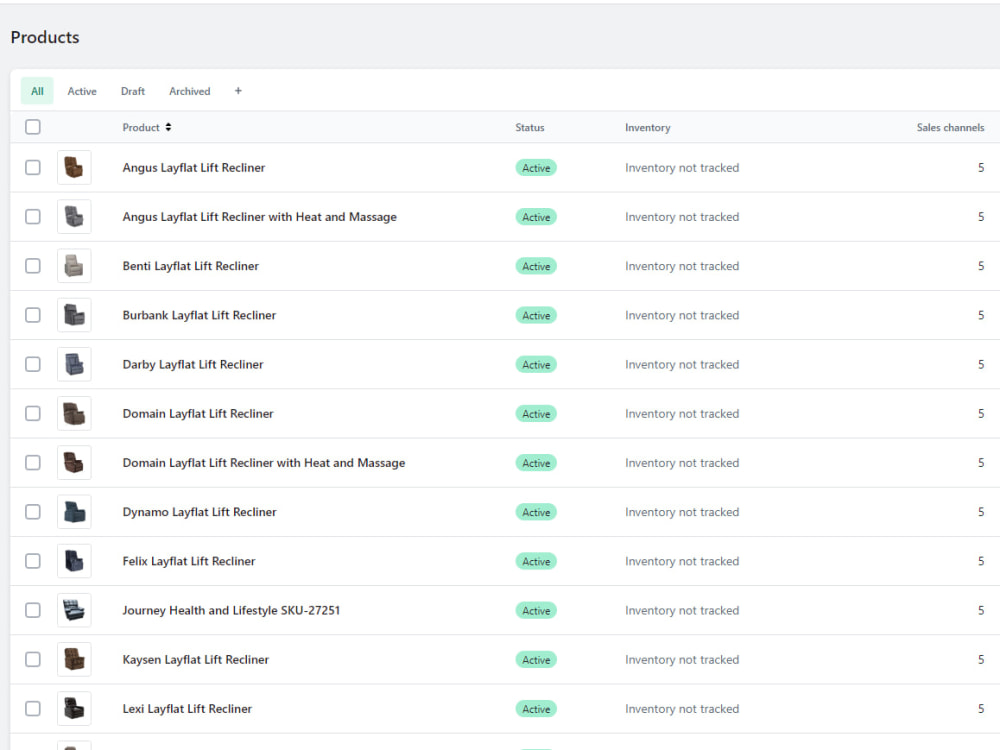Open Burbank Layflat Lift Recliner product
The image size is (1000, 750).
[199, 315]
